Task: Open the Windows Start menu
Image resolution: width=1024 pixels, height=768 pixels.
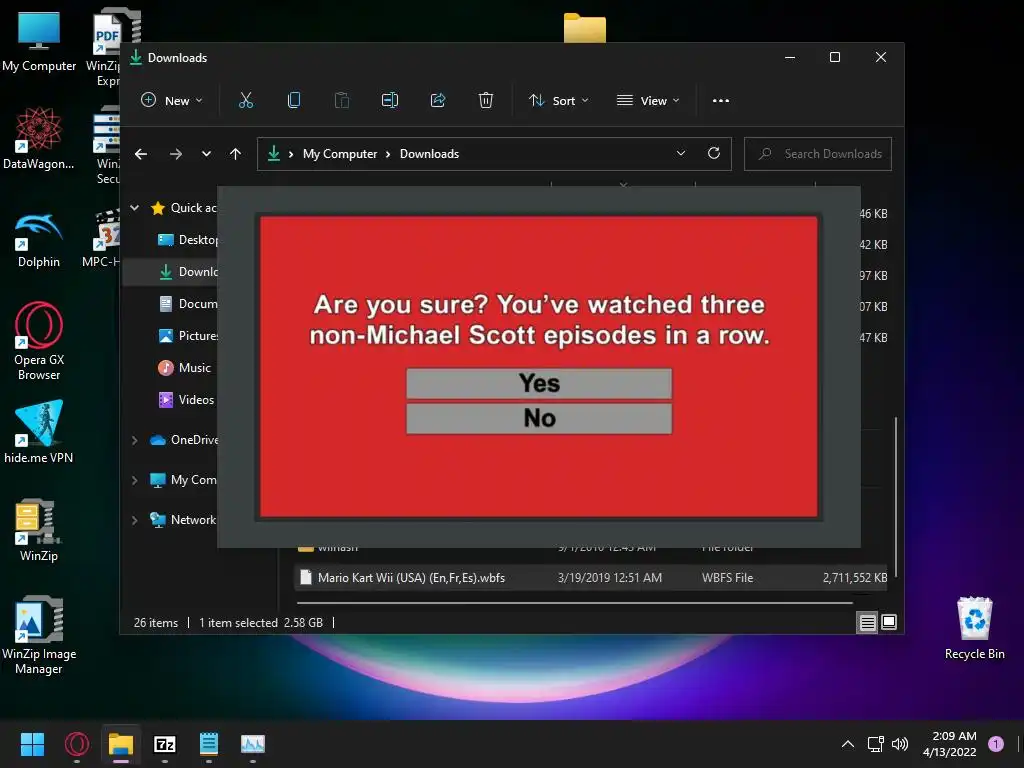Action: point(32,744)
